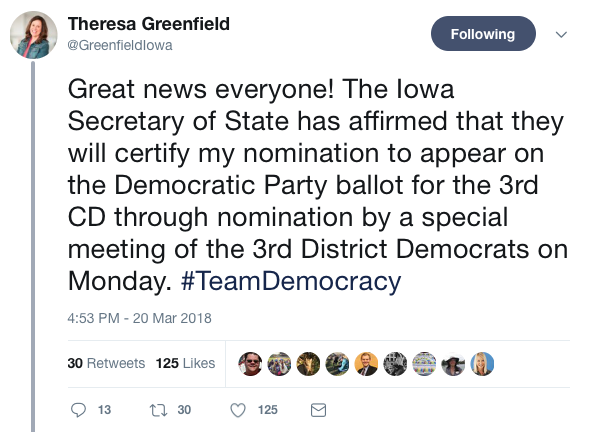Click the like count 125 beside heart

[x=268, y=410]
